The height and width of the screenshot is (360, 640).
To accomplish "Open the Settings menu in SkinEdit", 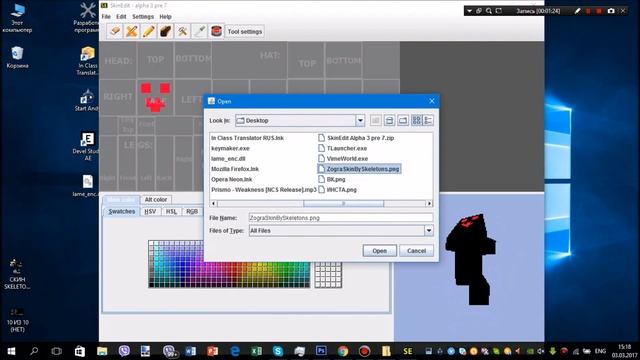I will pos(143,17).
